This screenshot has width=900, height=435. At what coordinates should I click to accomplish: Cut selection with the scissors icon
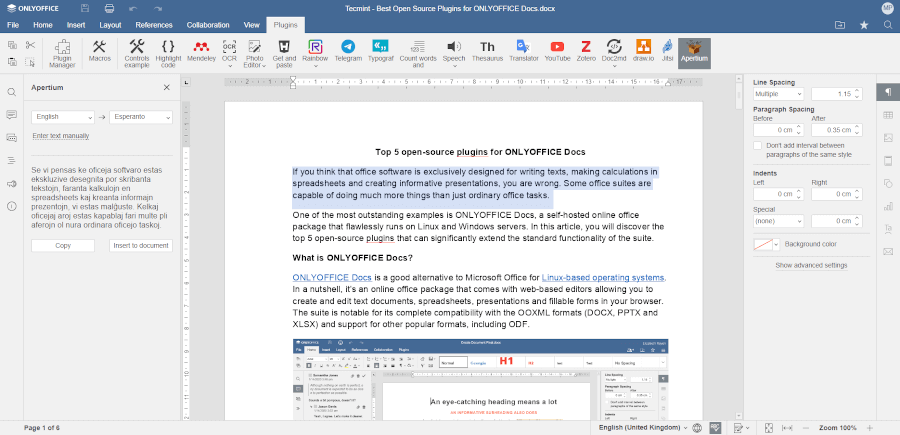(x=30, y=45)
